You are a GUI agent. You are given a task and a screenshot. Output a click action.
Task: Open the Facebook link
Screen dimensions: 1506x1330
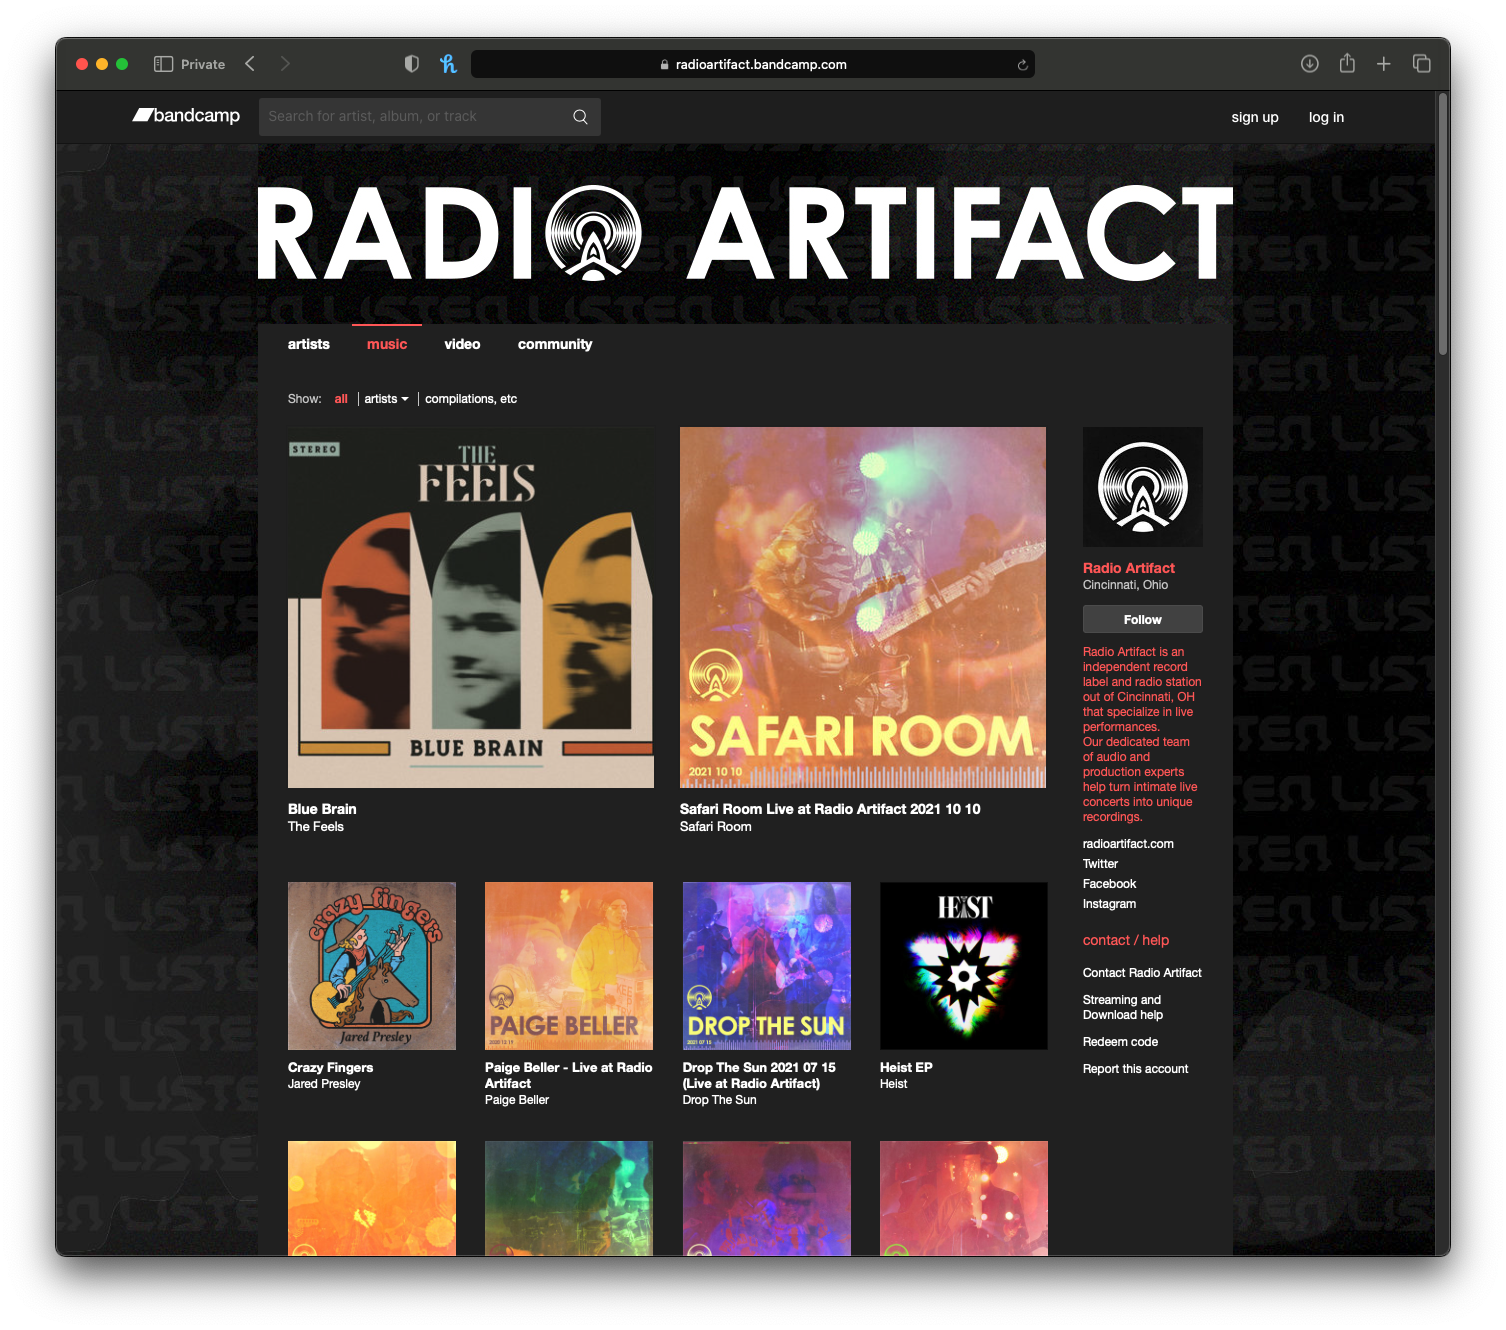1109,884
